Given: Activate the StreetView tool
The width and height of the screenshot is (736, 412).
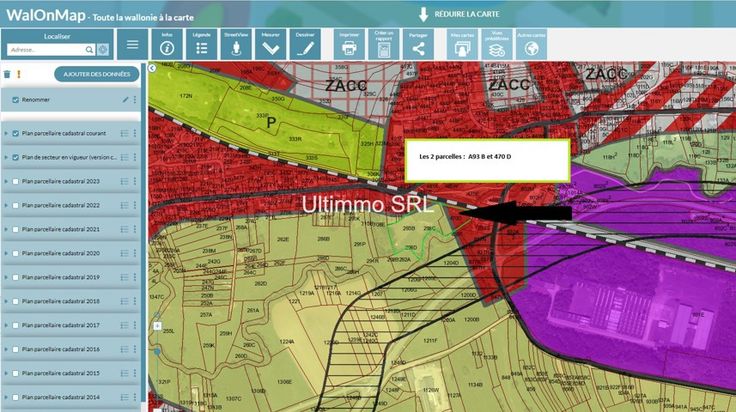Looking at the screenshot, I should (x=235, y=47).
